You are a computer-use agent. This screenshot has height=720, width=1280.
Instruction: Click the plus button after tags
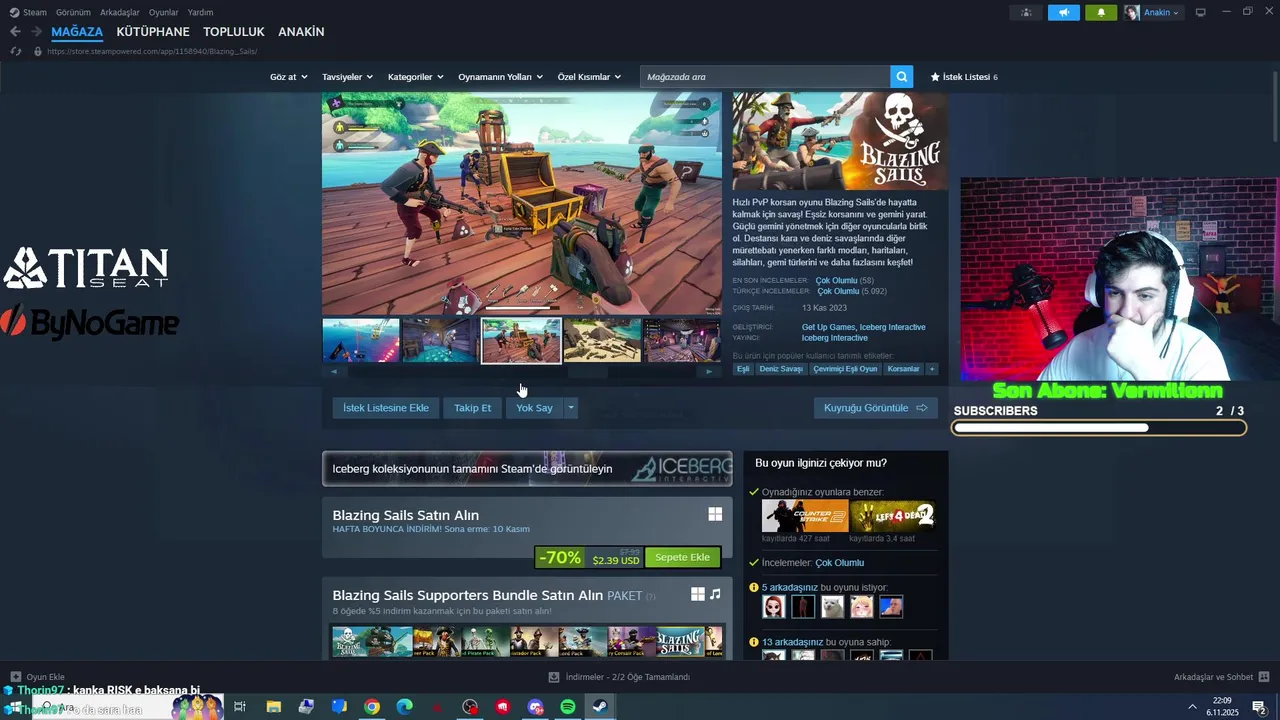coord(932,369)
